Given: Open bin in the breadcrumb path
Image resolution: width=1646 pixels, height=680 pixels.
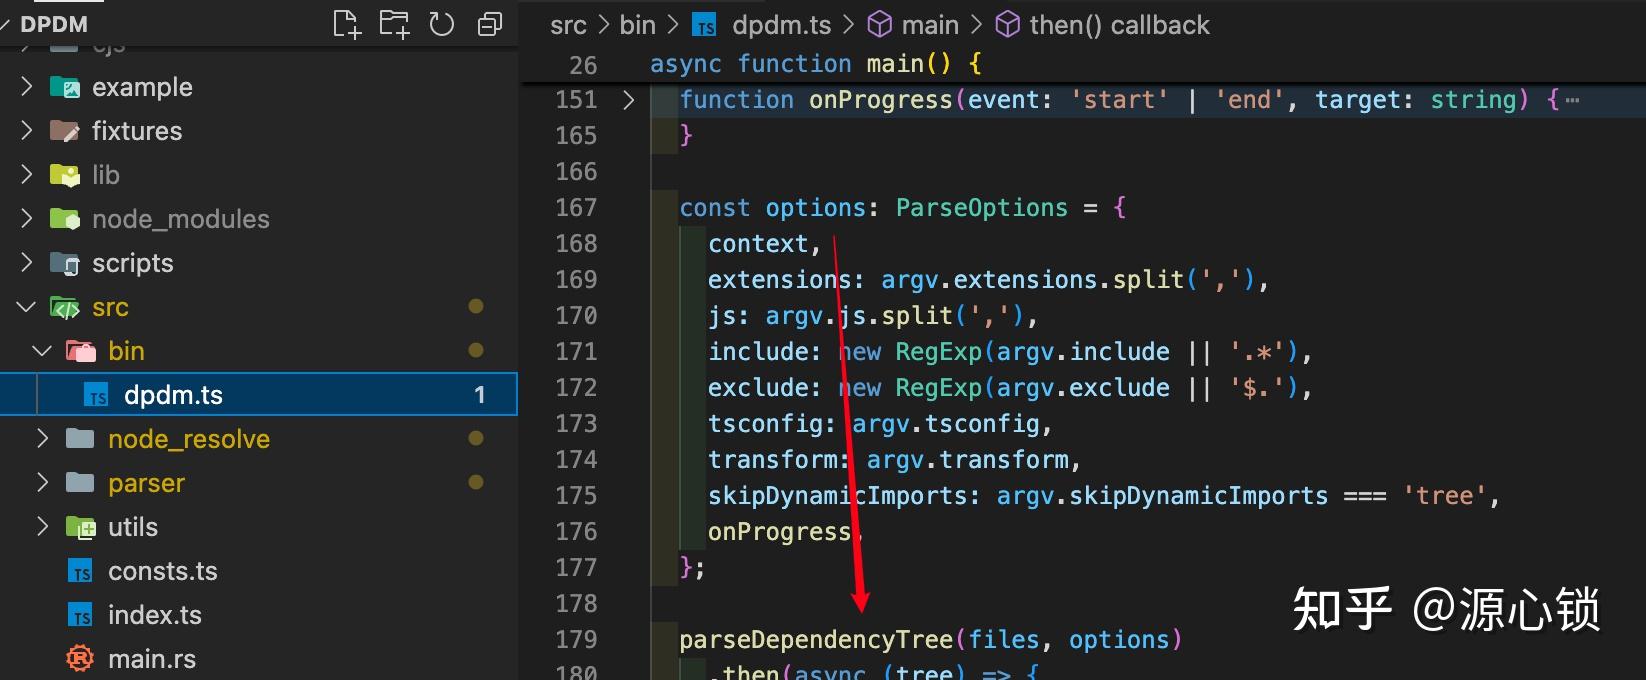Looking at the screenshot, I should pyautogui.click(x=637, y=25).
